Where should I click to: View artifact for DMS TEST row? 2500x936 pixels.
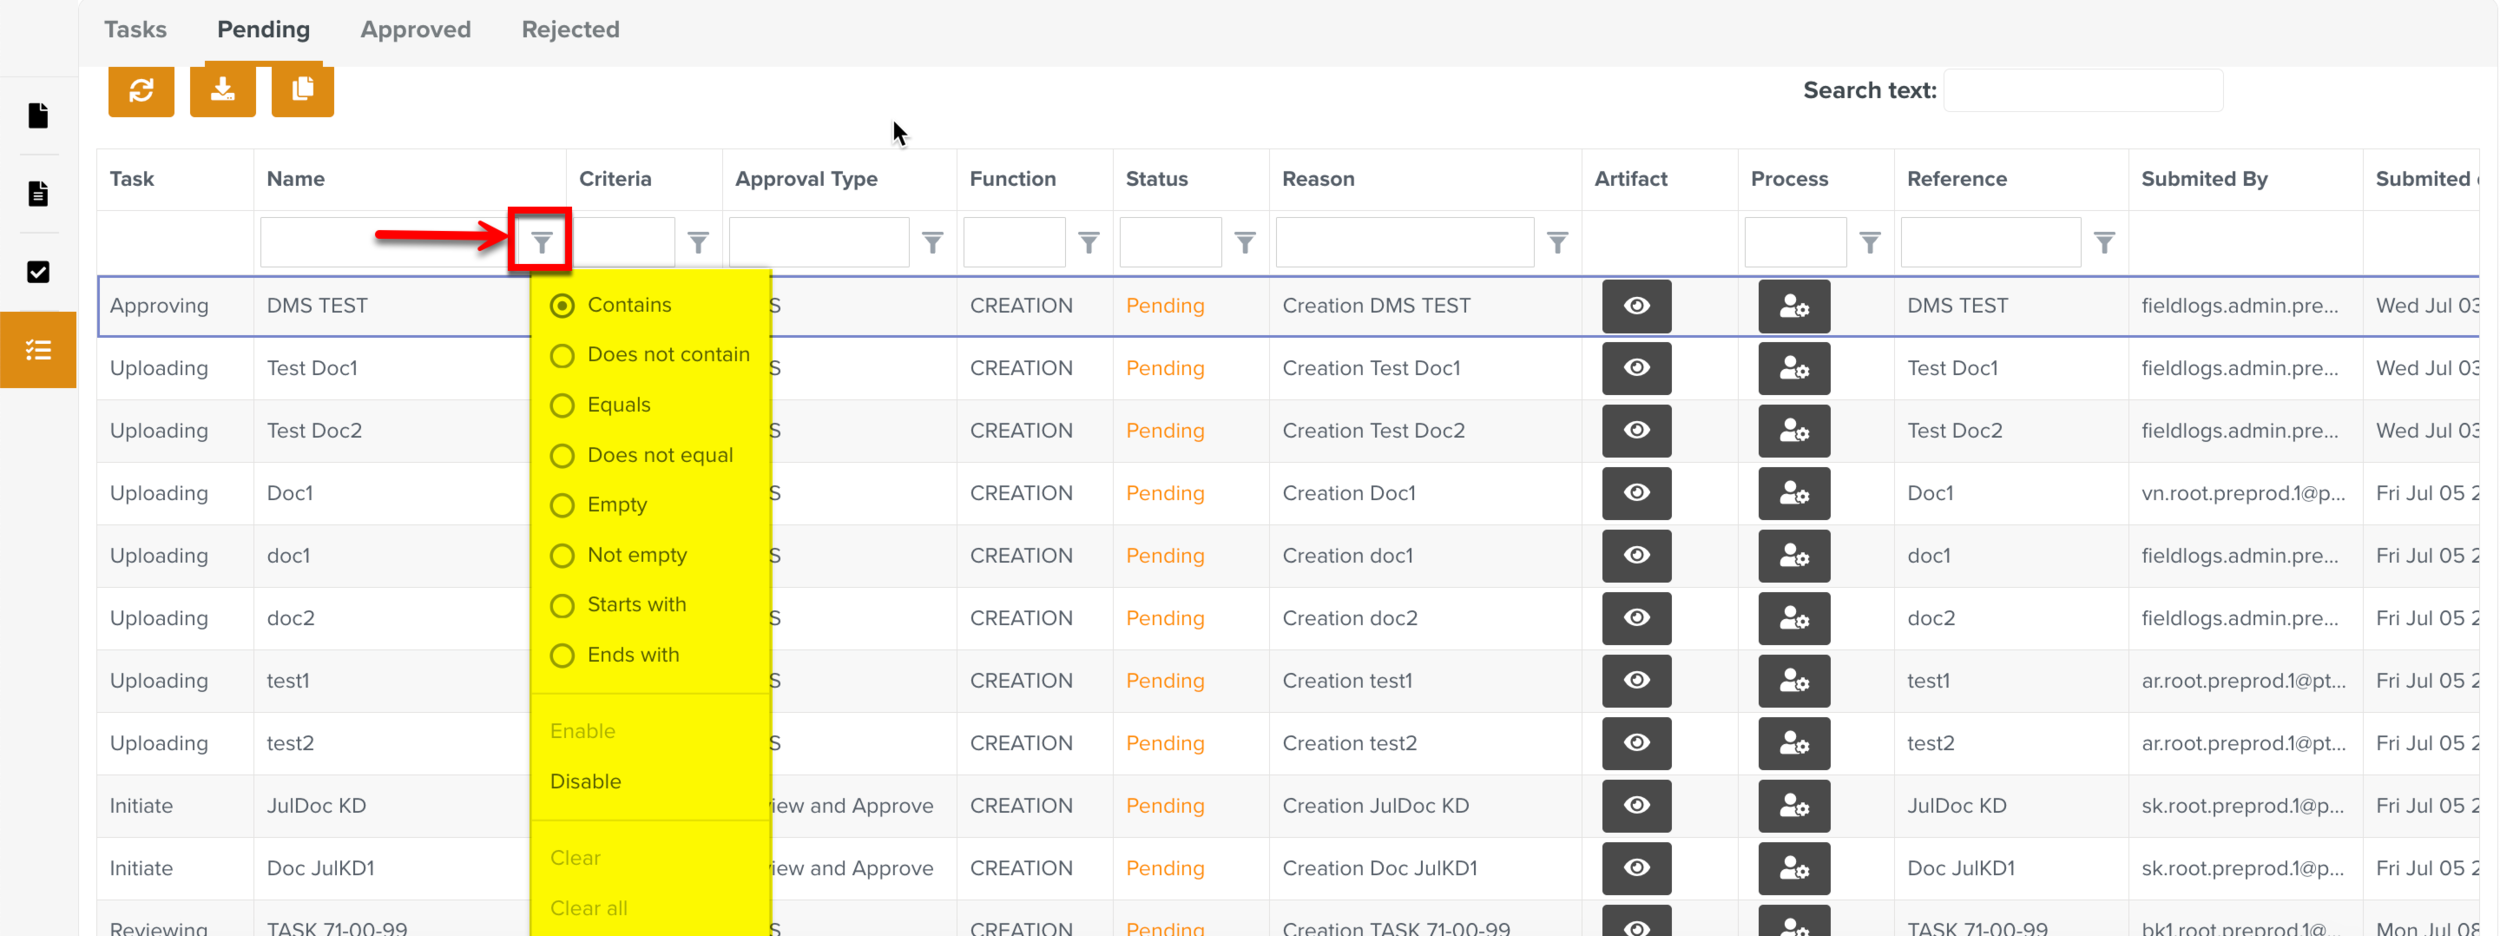coord(1636,306)
